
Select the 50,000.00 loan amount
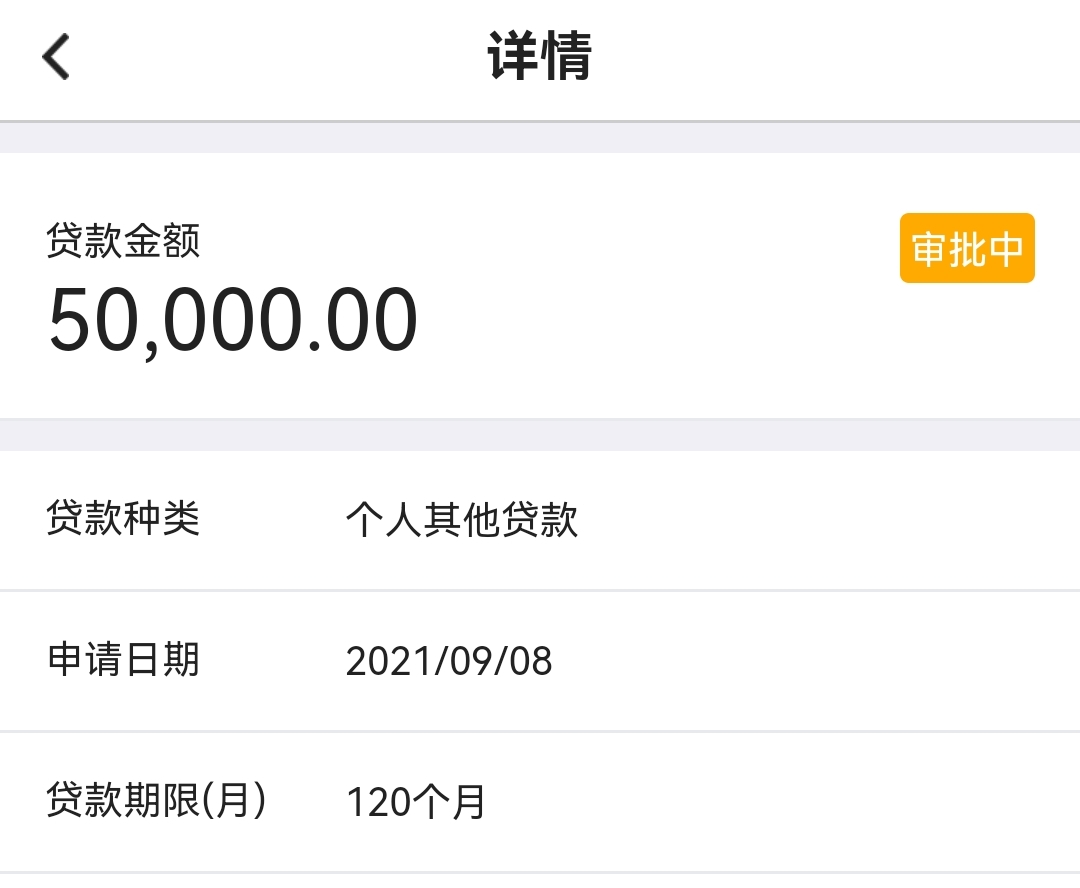coord(232,321)
